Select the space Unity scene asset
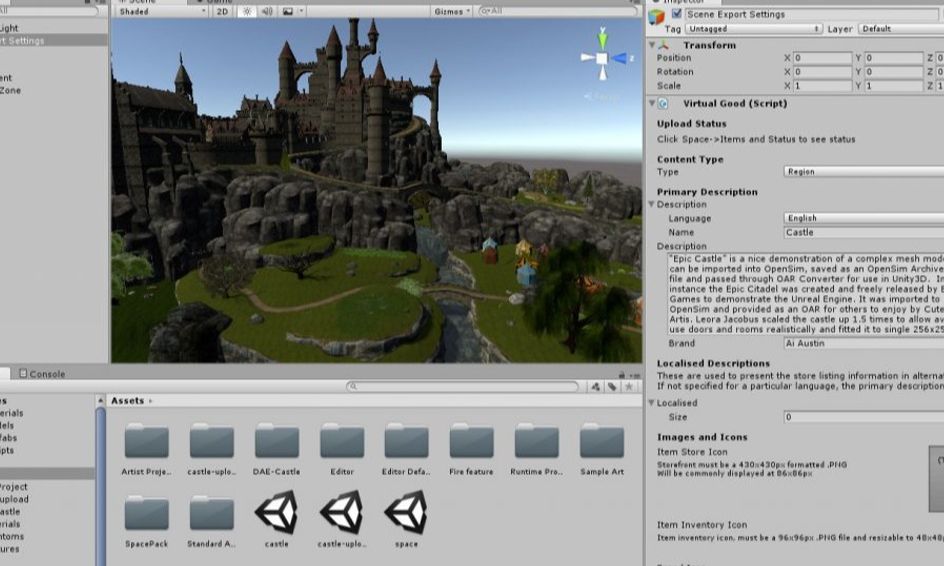944x566 pixels. [x=406, y=519]
